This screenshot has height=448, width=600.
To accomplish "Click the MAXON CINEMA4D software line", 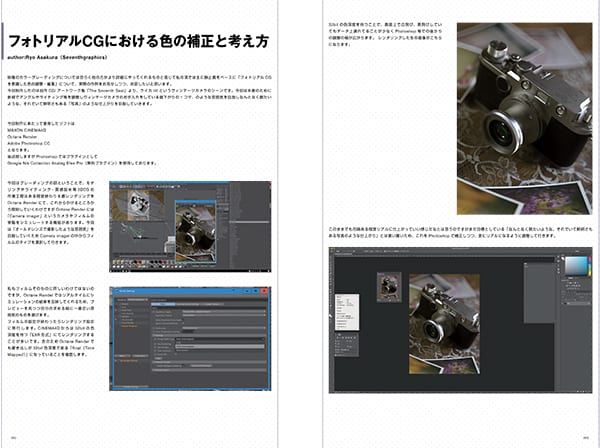I will pos(27,130).
